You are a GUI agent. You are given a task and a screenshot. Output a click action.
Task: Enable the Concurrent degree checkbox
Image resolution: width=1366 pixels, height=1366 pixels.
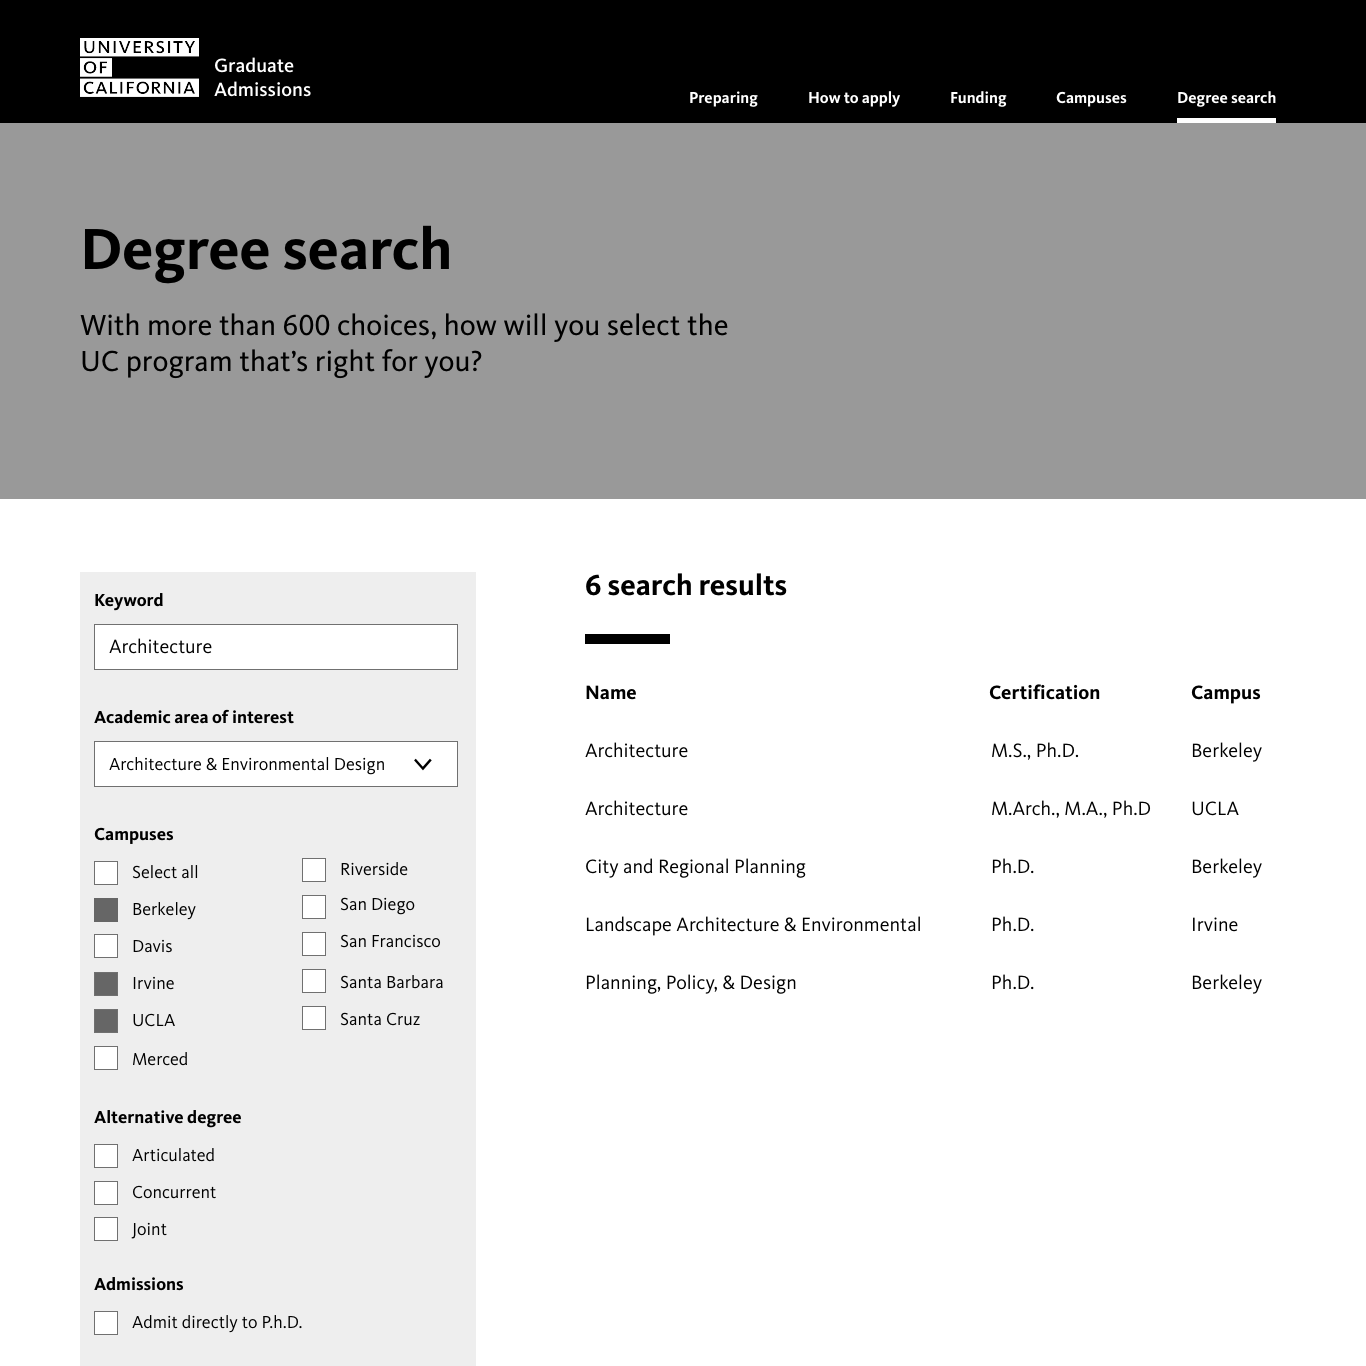[106, 1192]
